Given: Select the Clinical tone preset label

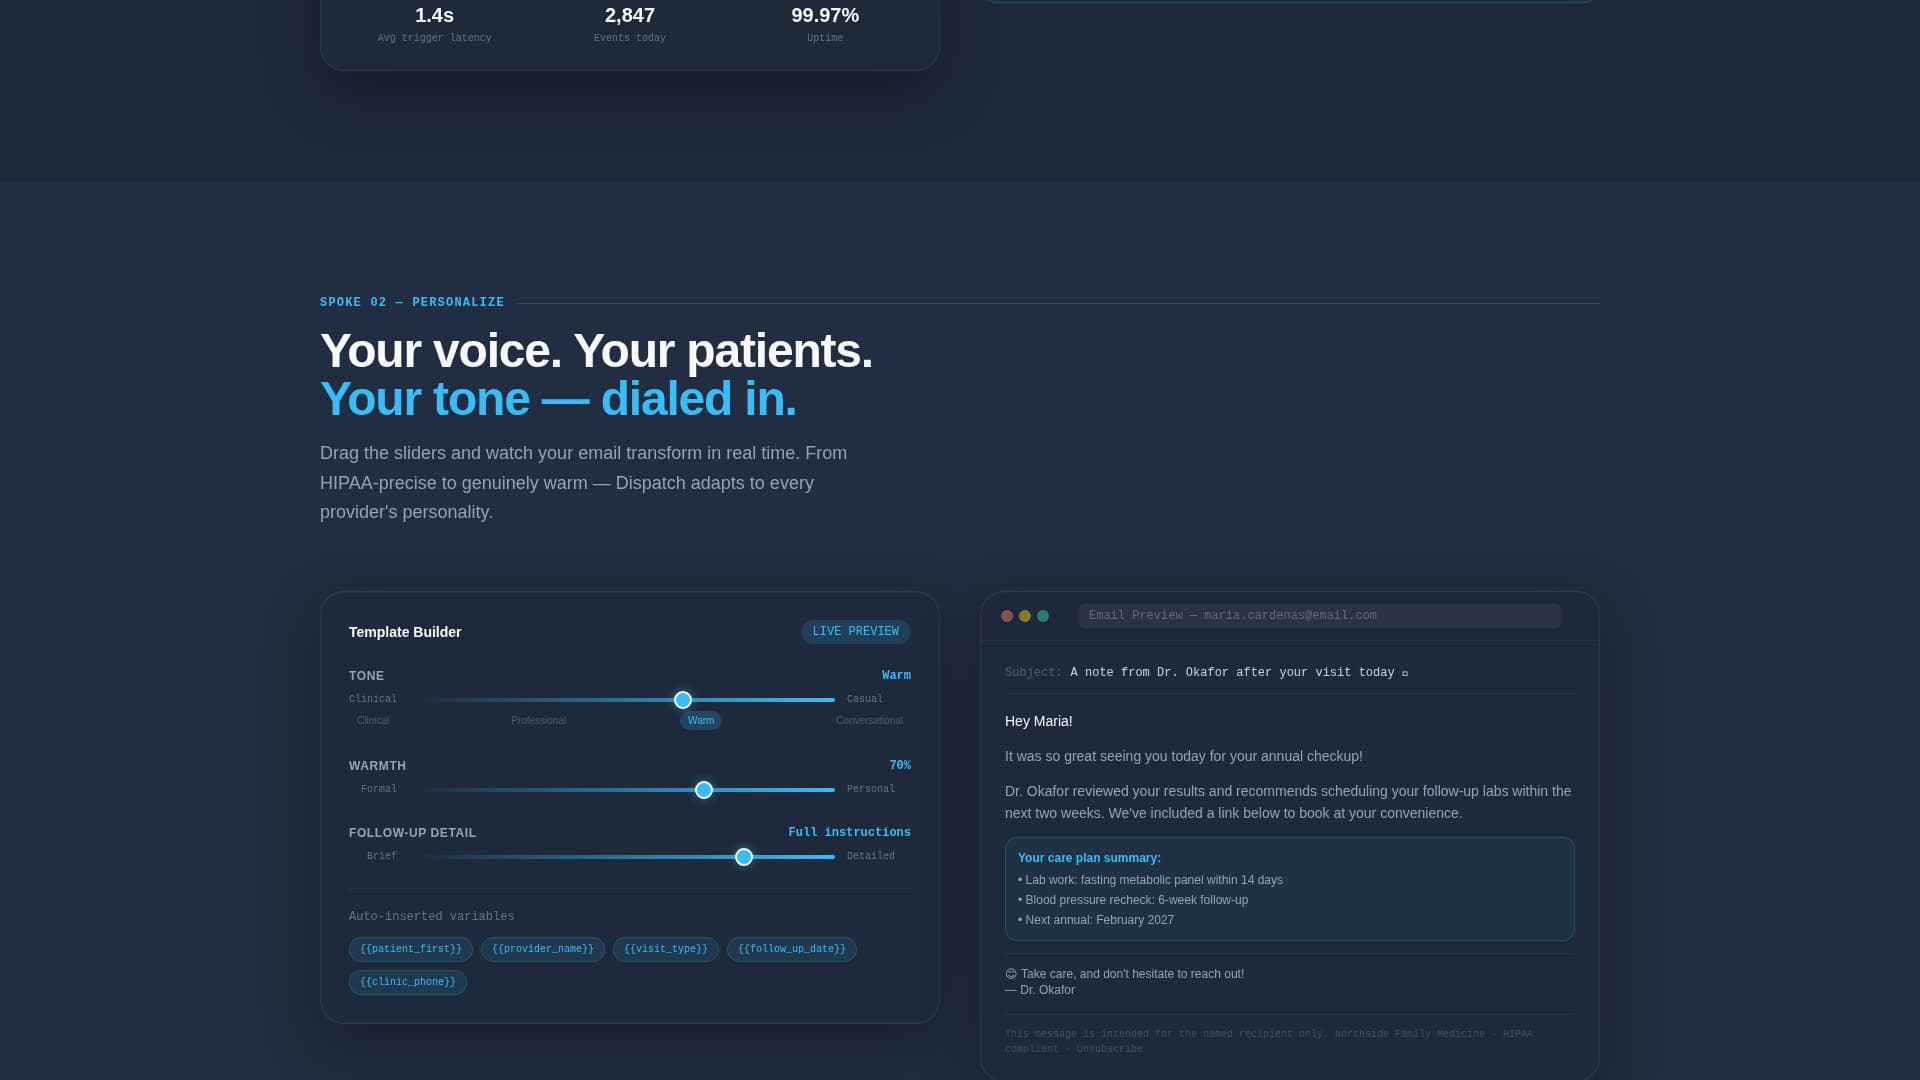Looking at the screenshot, I should coord(373,721).
